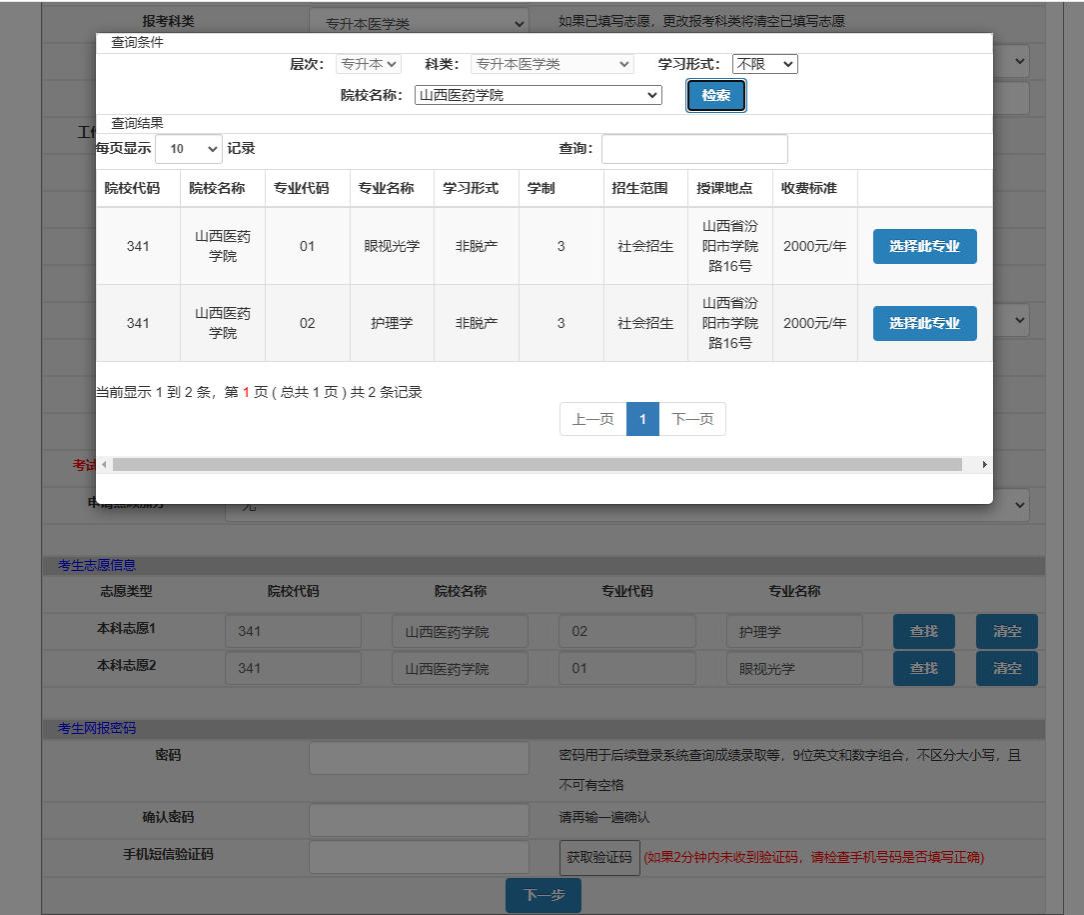Clear 本科志愿2 with 清空 button
Screen dimensions: 1084x915
(x=1006, y=668)
